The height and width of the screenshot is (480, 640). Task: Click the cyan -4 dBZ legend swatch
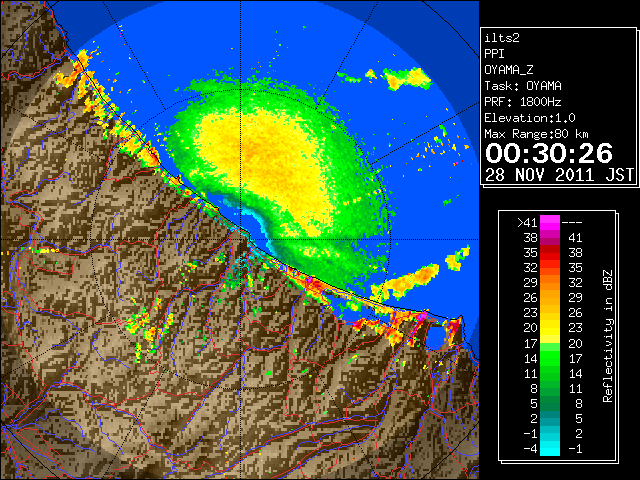[550, 449]
